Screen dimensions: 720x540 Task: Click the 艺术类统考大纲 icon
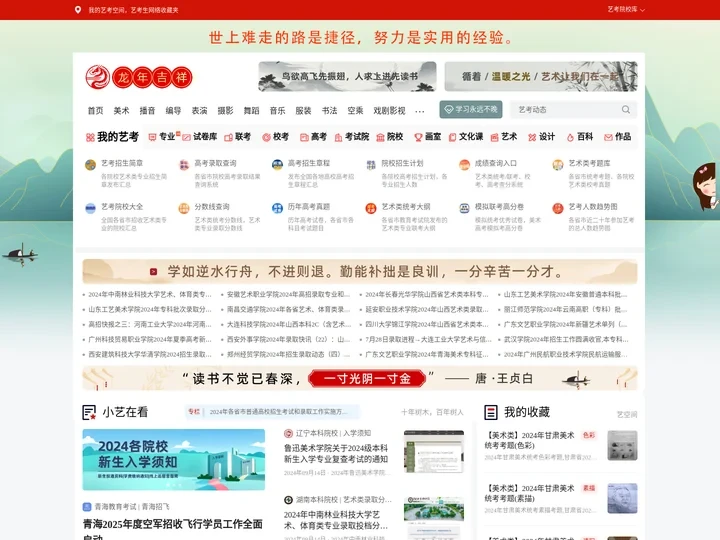(371, 208)
